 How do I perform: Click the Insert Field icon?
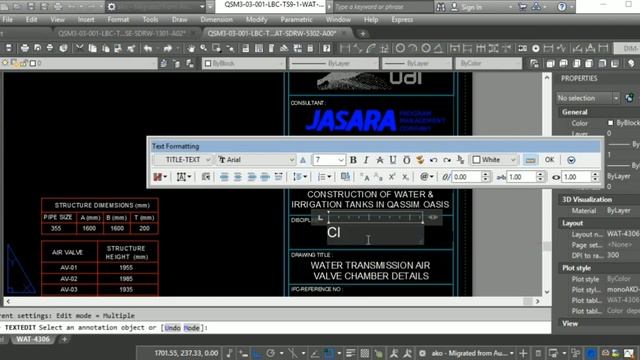coord(345,177)
